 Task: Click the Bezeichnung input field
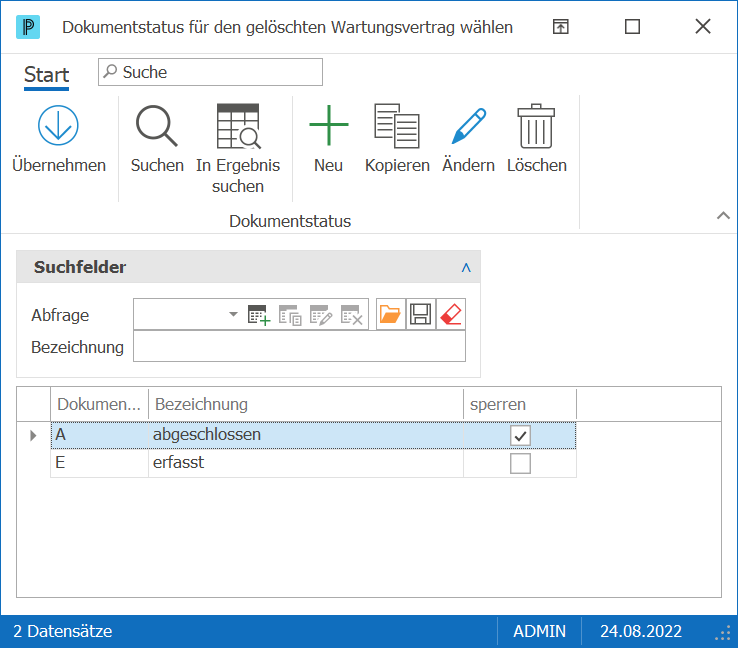(299, 347)
